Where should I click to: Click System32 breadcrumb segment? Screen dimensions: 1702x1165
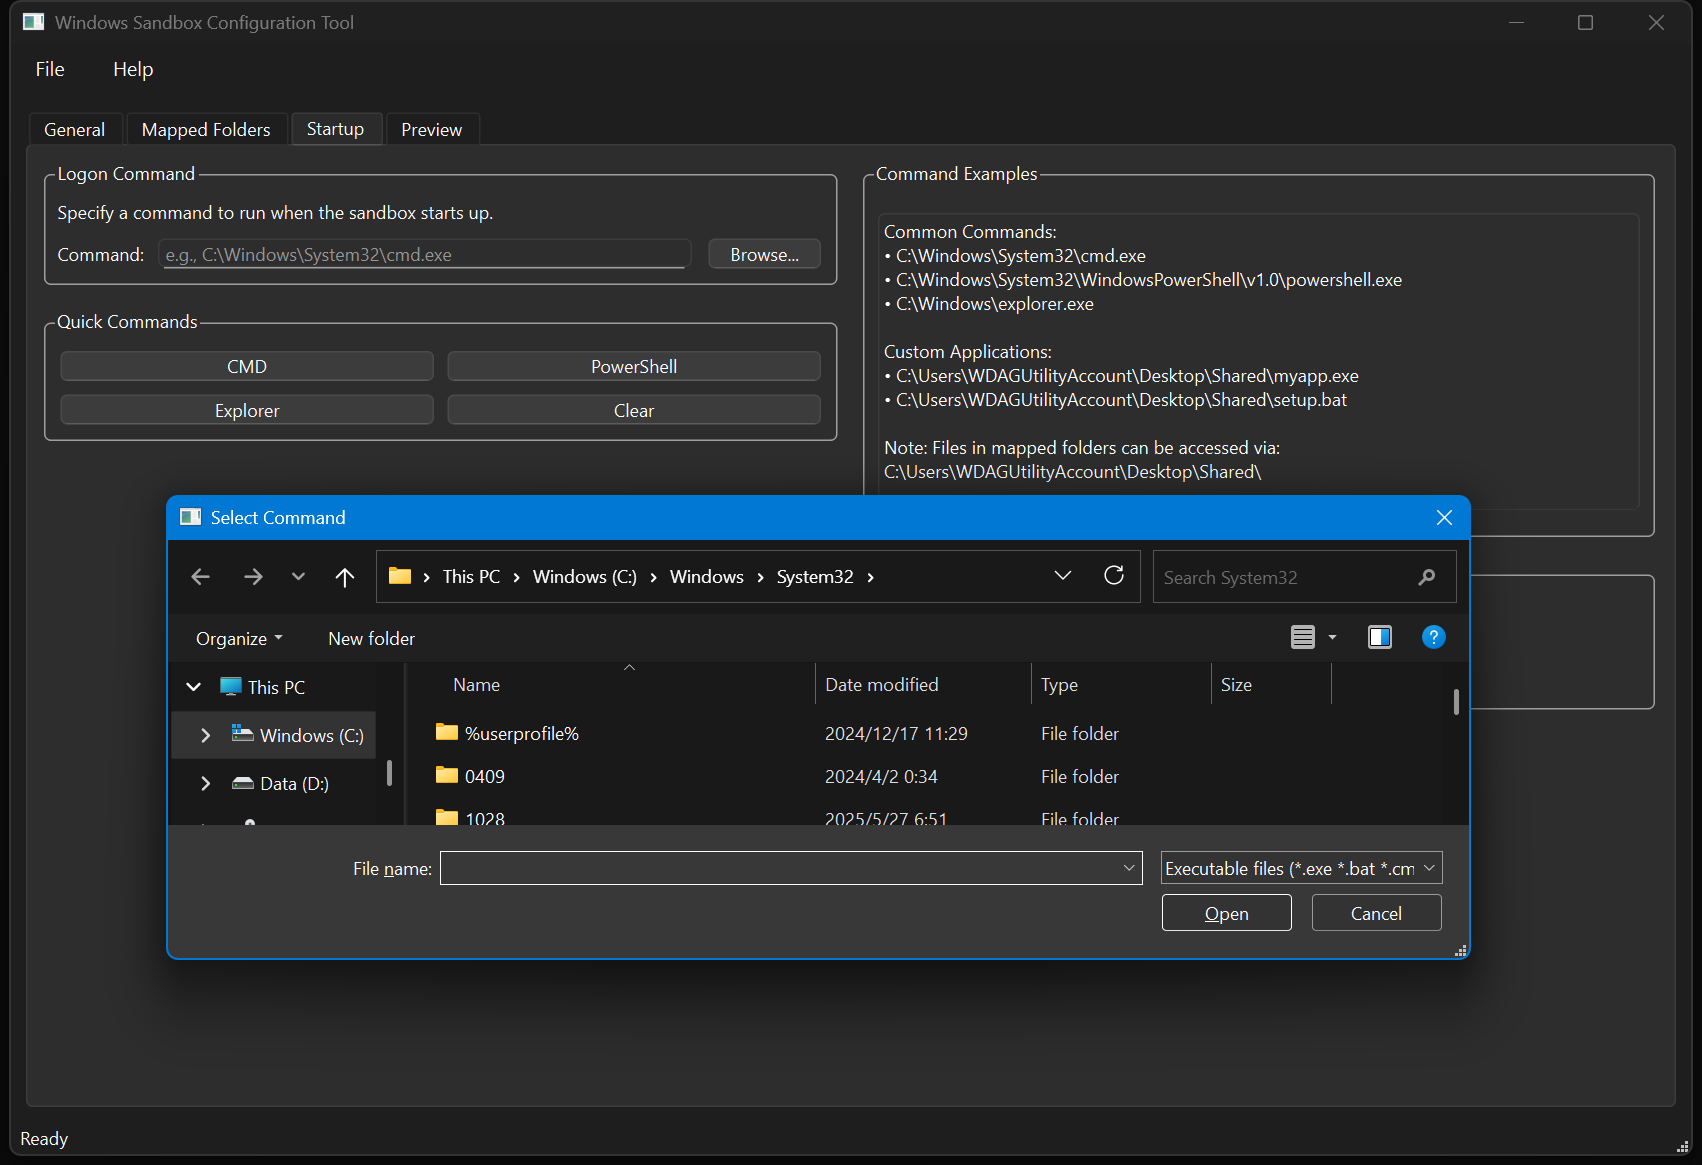tap(815, 577)
